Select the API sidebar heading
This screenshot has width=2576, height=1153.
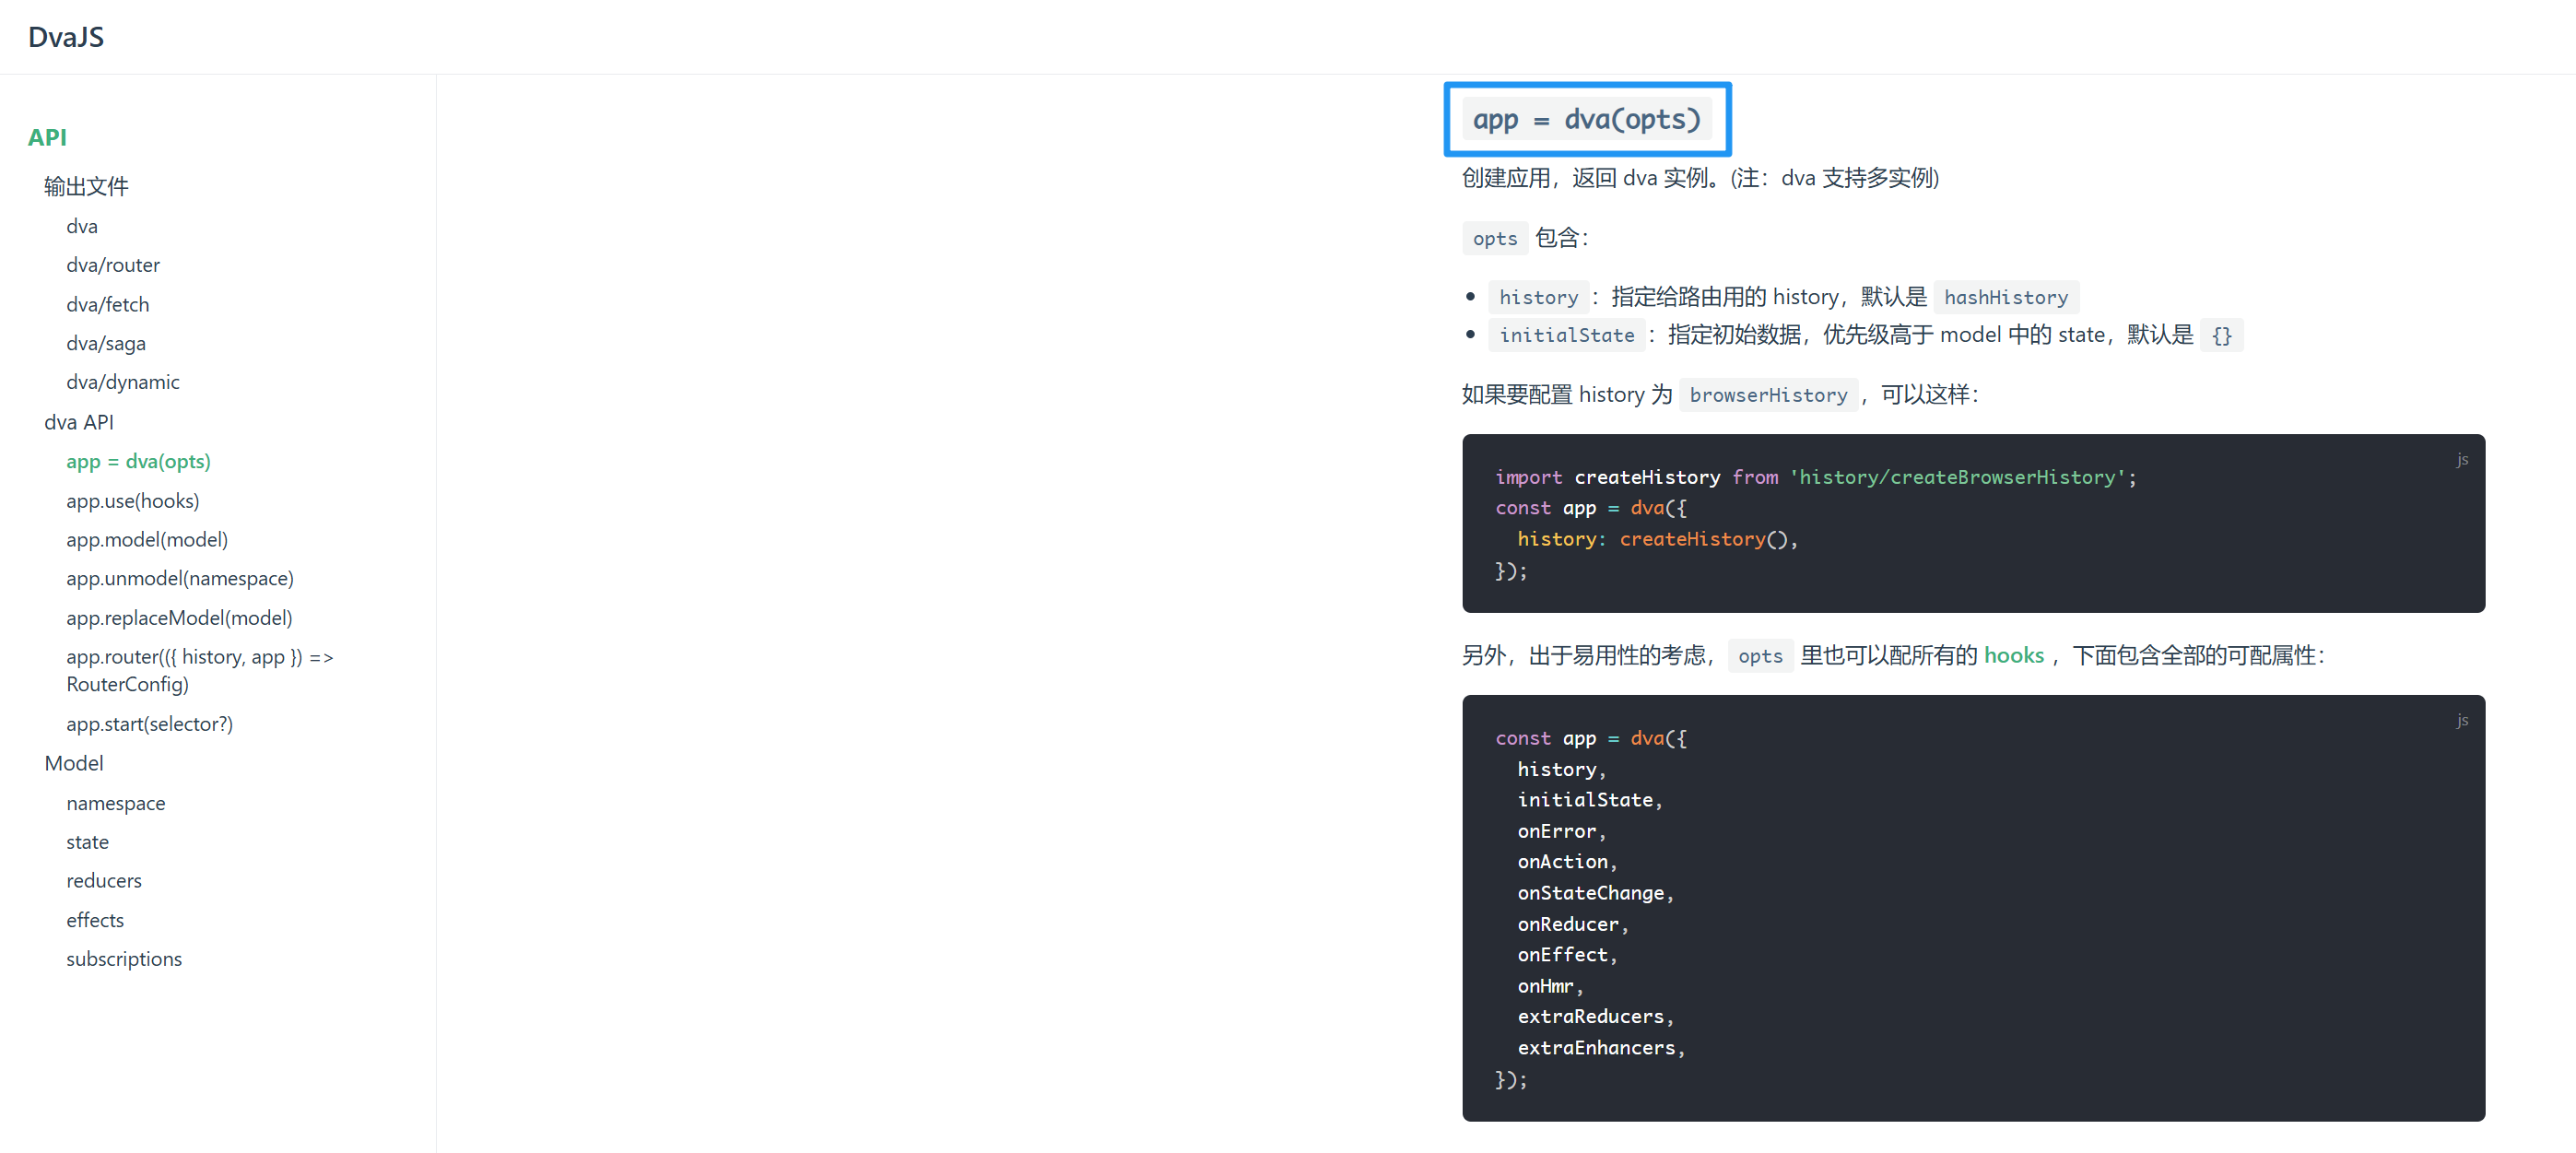pos(47,137)
